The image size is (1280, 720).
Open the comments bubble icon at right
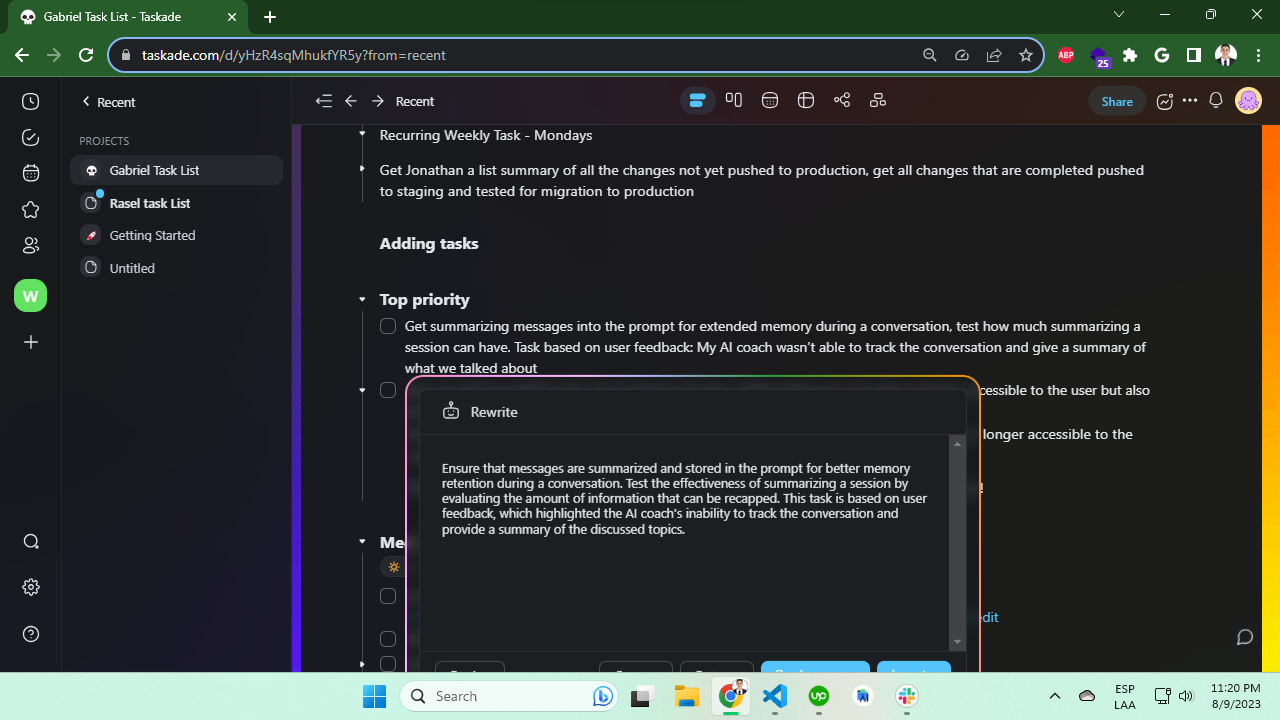click(1245, 637)
